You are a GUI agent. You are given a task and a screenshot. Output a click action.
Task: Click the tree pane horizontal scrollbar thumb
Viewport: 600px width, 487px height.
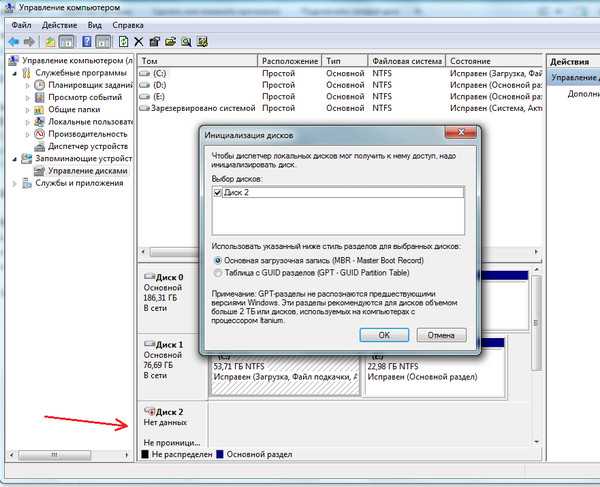tap(55, 455)
